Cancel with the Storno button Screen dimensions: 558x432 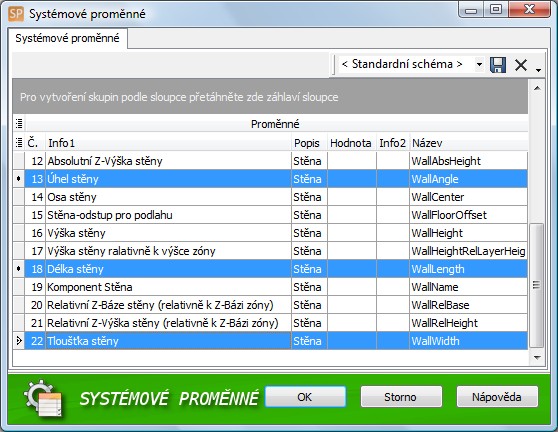(x=401, y=397)
